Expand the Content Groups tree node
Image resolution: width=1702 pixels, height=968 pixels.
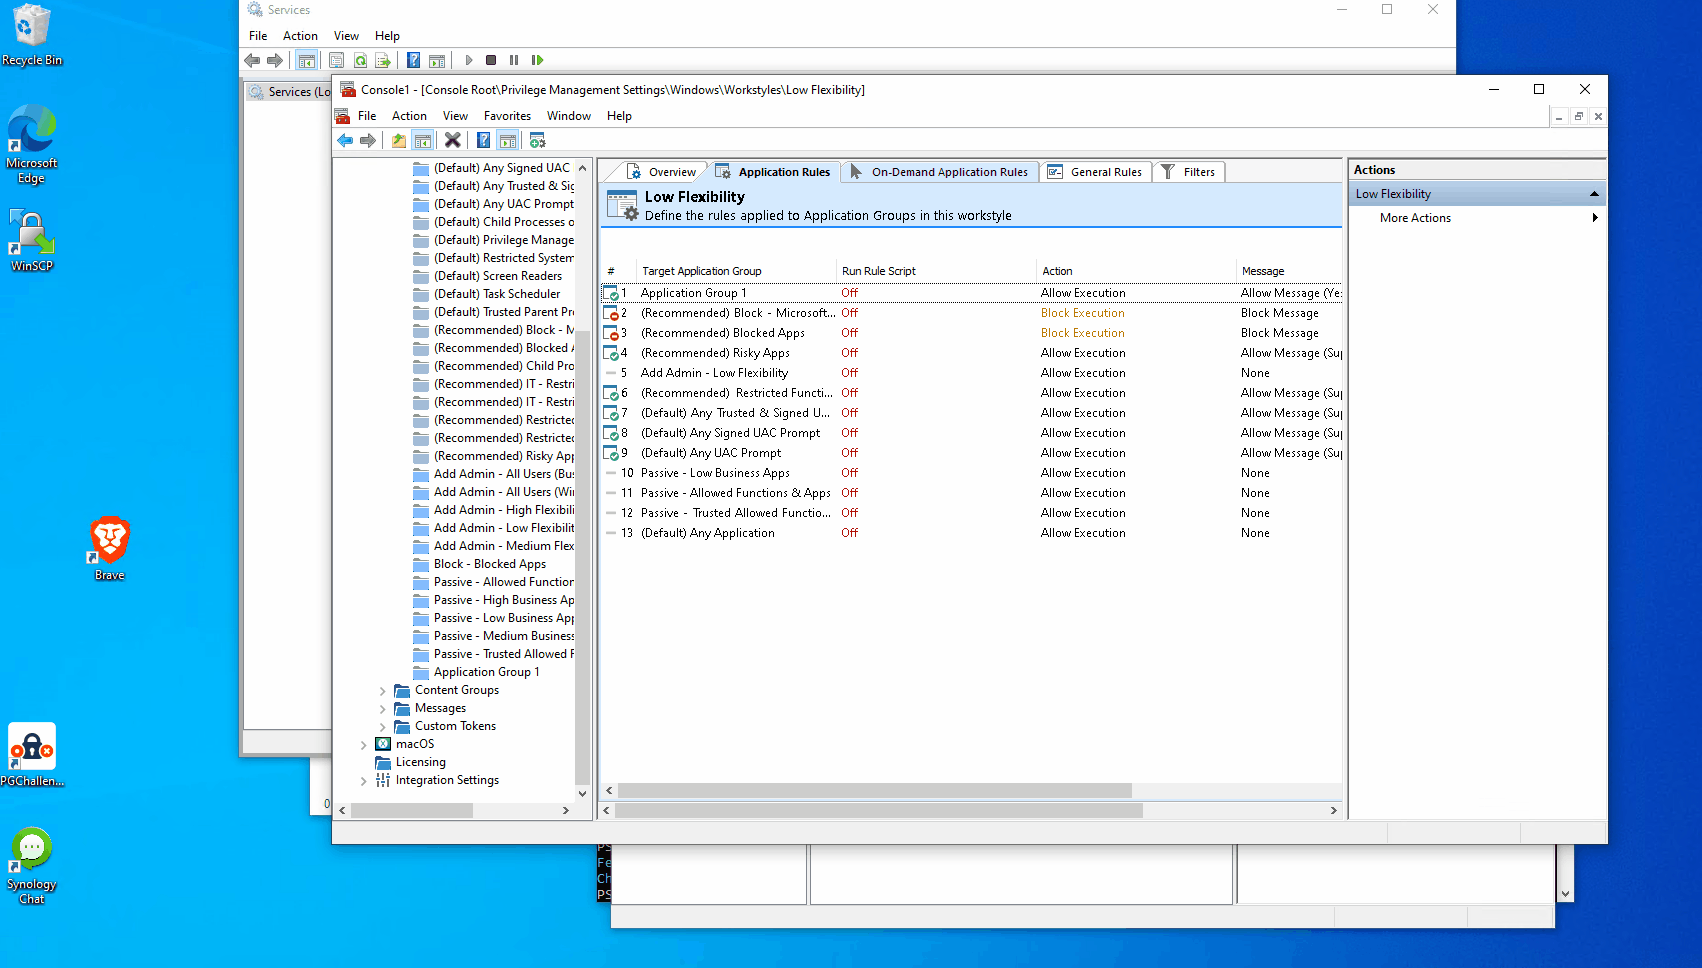click(382, 691)
